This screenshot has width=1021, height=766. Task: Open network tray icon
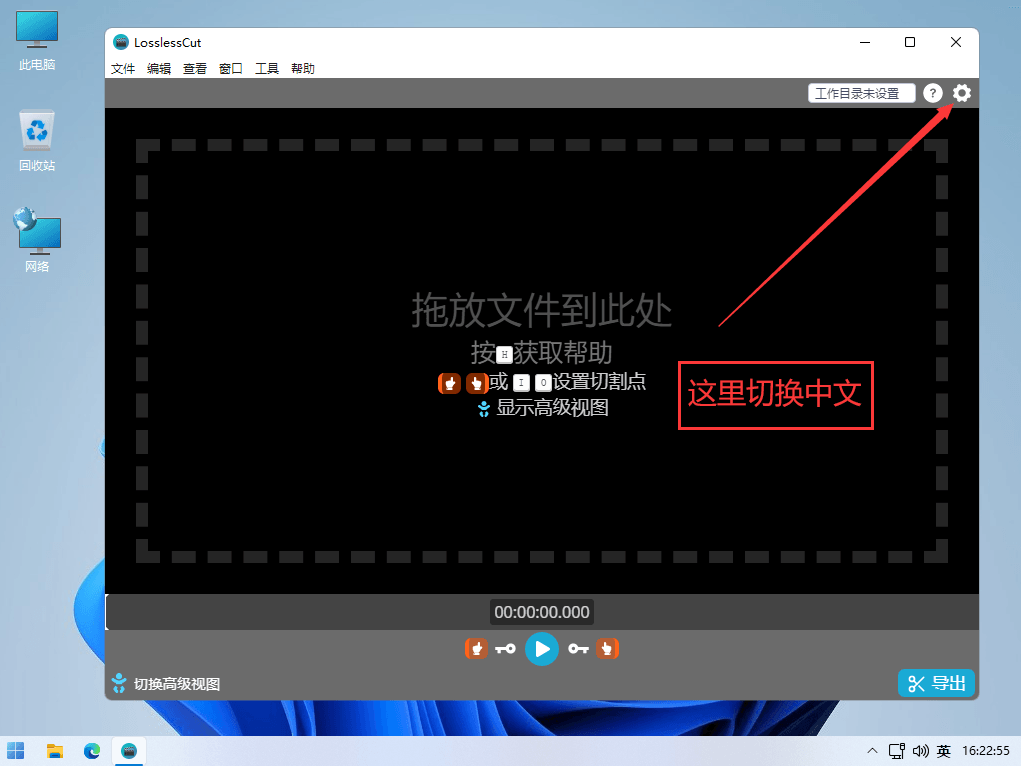(x=897, y=751)
